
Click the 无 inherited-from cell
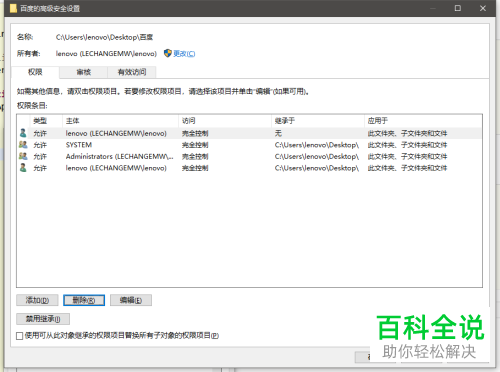pyautogui.click(x=278, y=133)
